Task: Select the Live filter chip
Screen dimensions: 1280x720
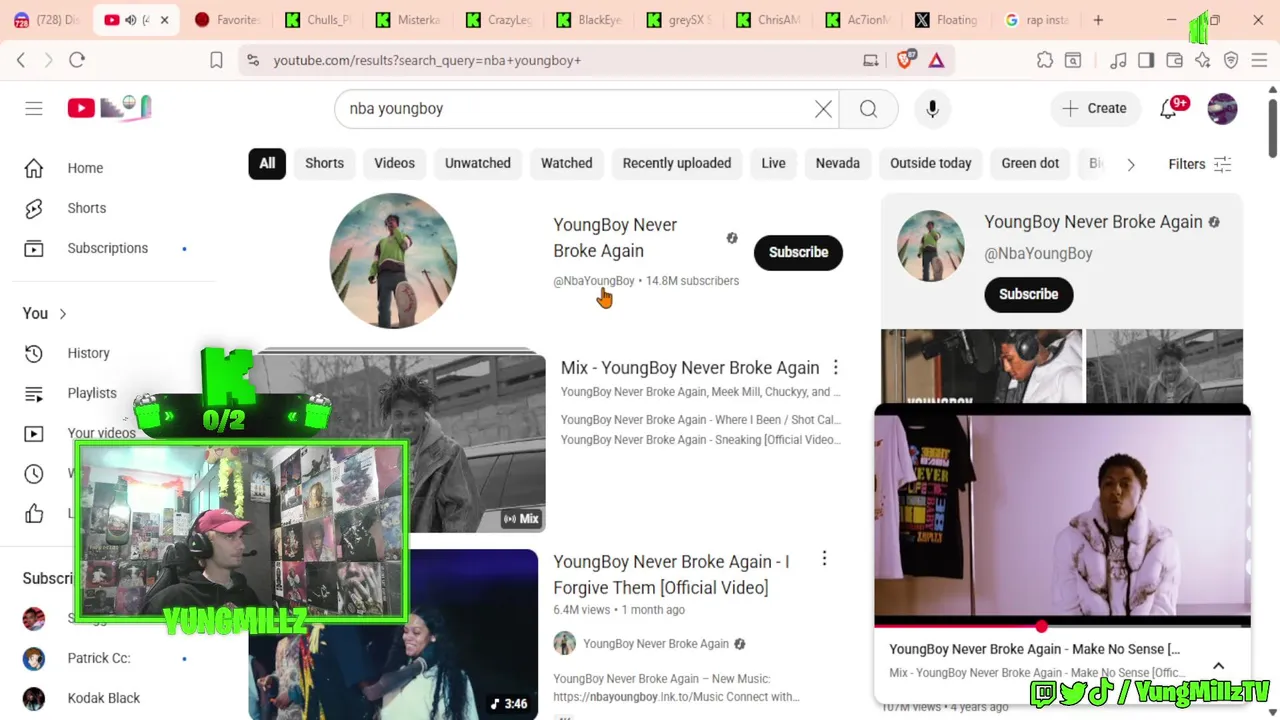Action: pyautogui.click(x=773, y=163)
